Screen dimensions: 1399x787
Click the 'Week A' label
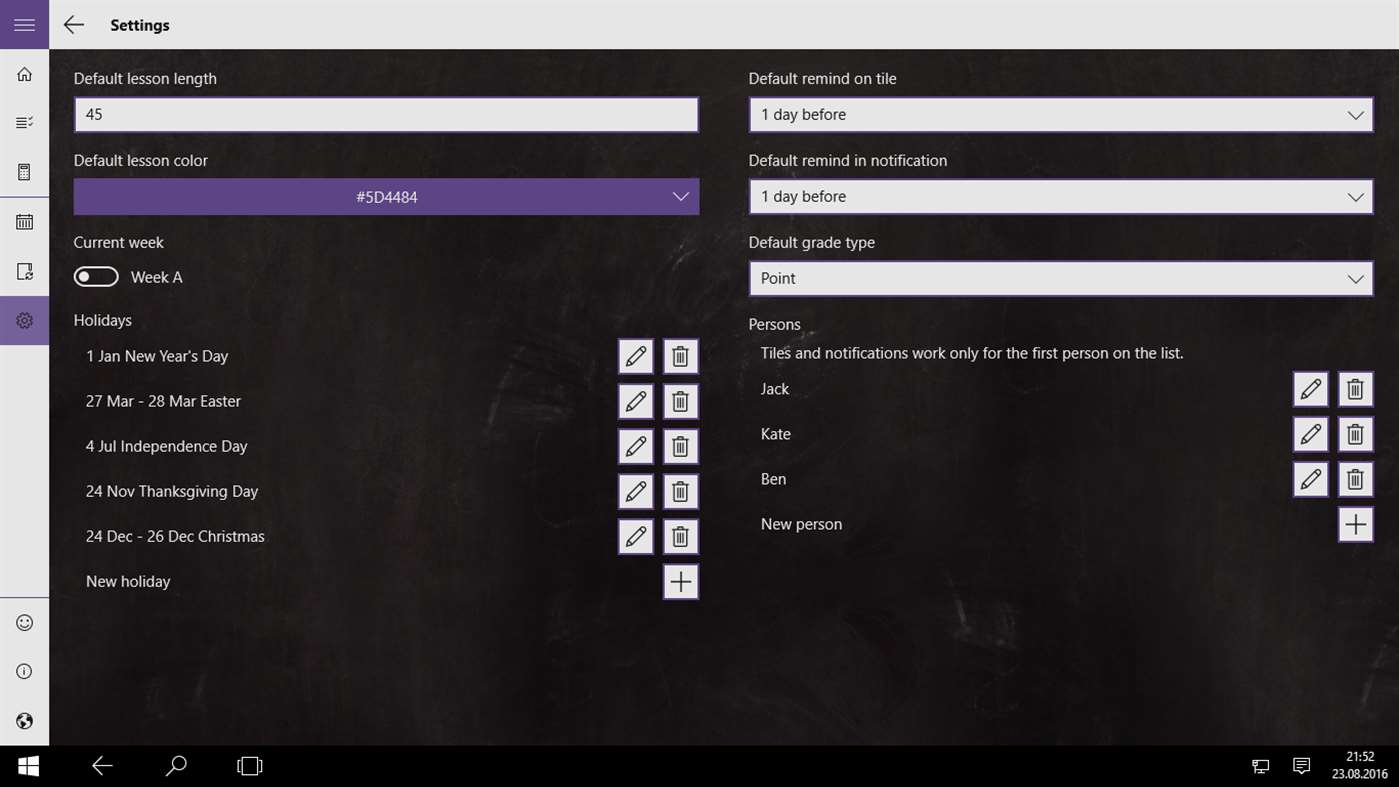156,277
